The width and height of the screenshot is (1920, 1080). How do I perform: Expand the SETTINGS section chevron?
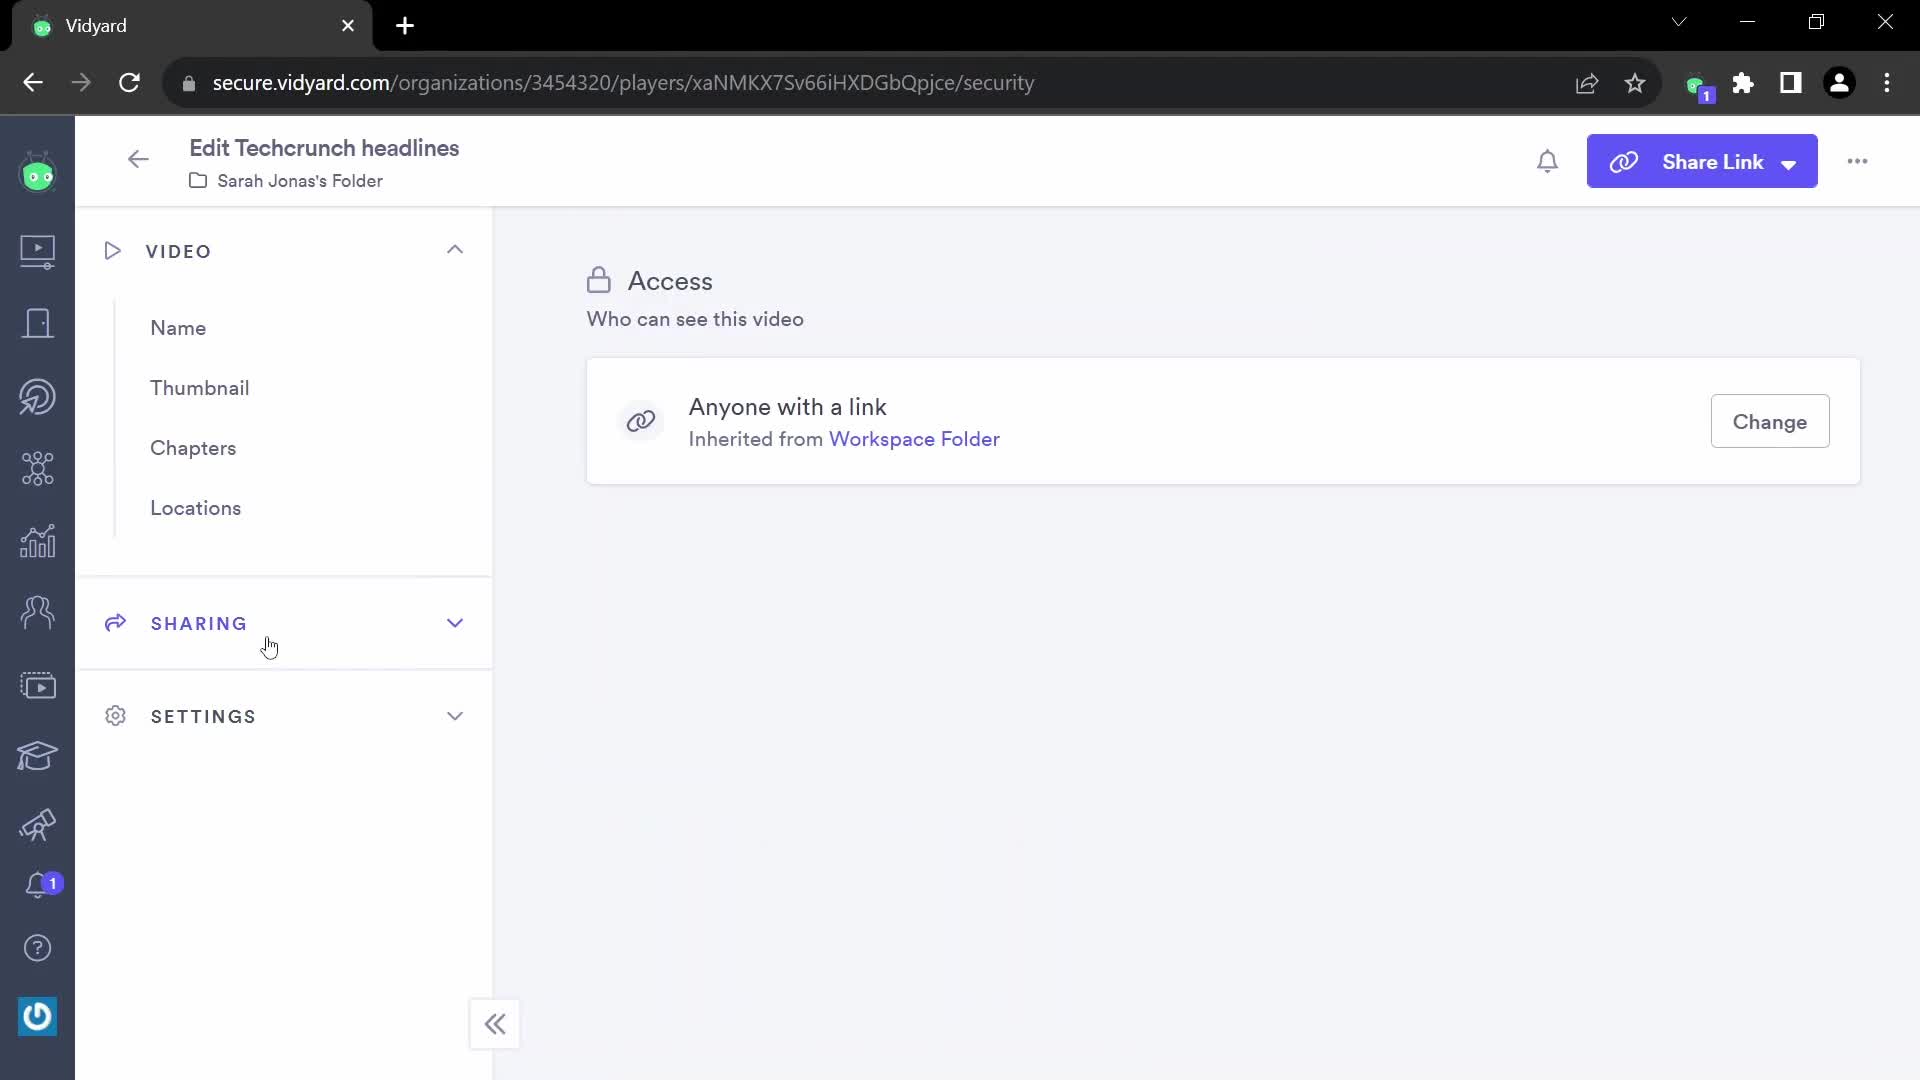coord(455,716)
